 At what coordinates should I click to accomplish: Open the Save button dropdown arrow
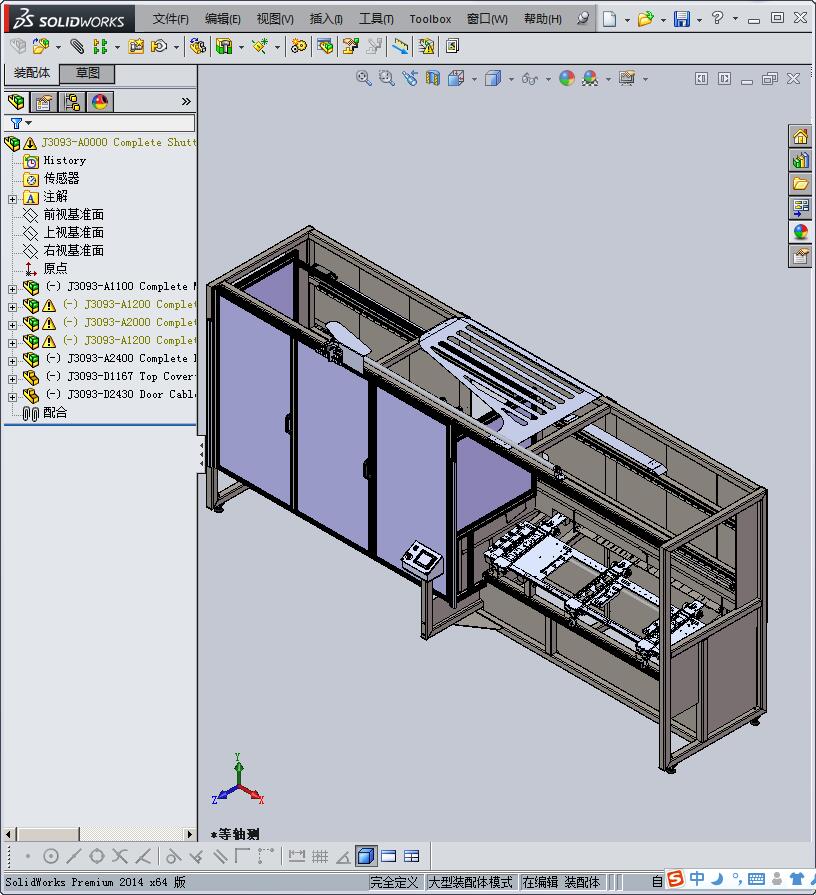pyautogui.click(x=699, y=20)
